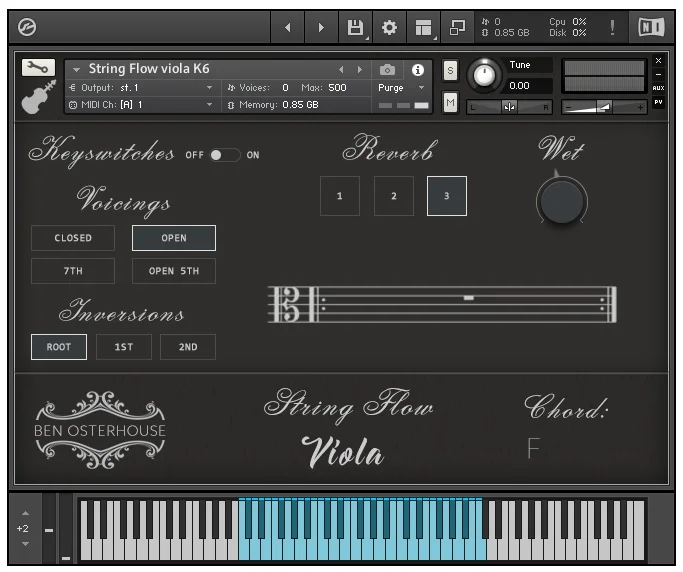Select the ROOT inversion
The image size is (683, 572).
pos(59,347)
